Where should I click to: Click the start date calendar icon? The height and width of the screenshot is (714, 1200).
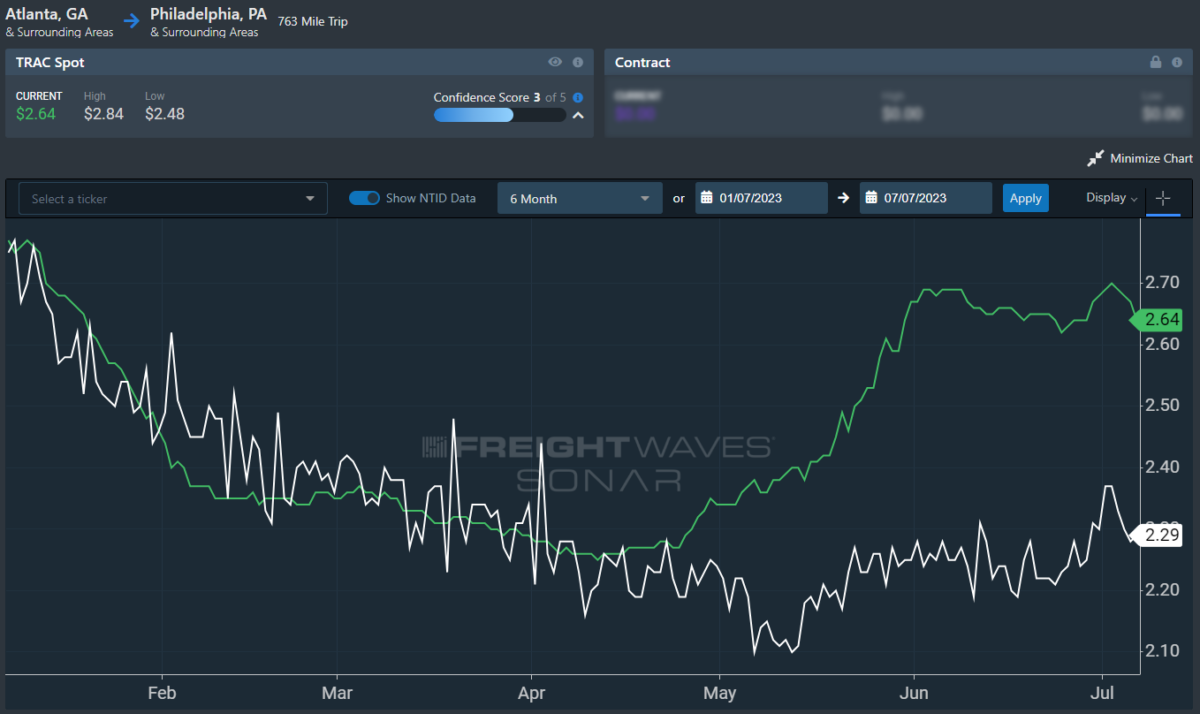(x=706, y=198)
